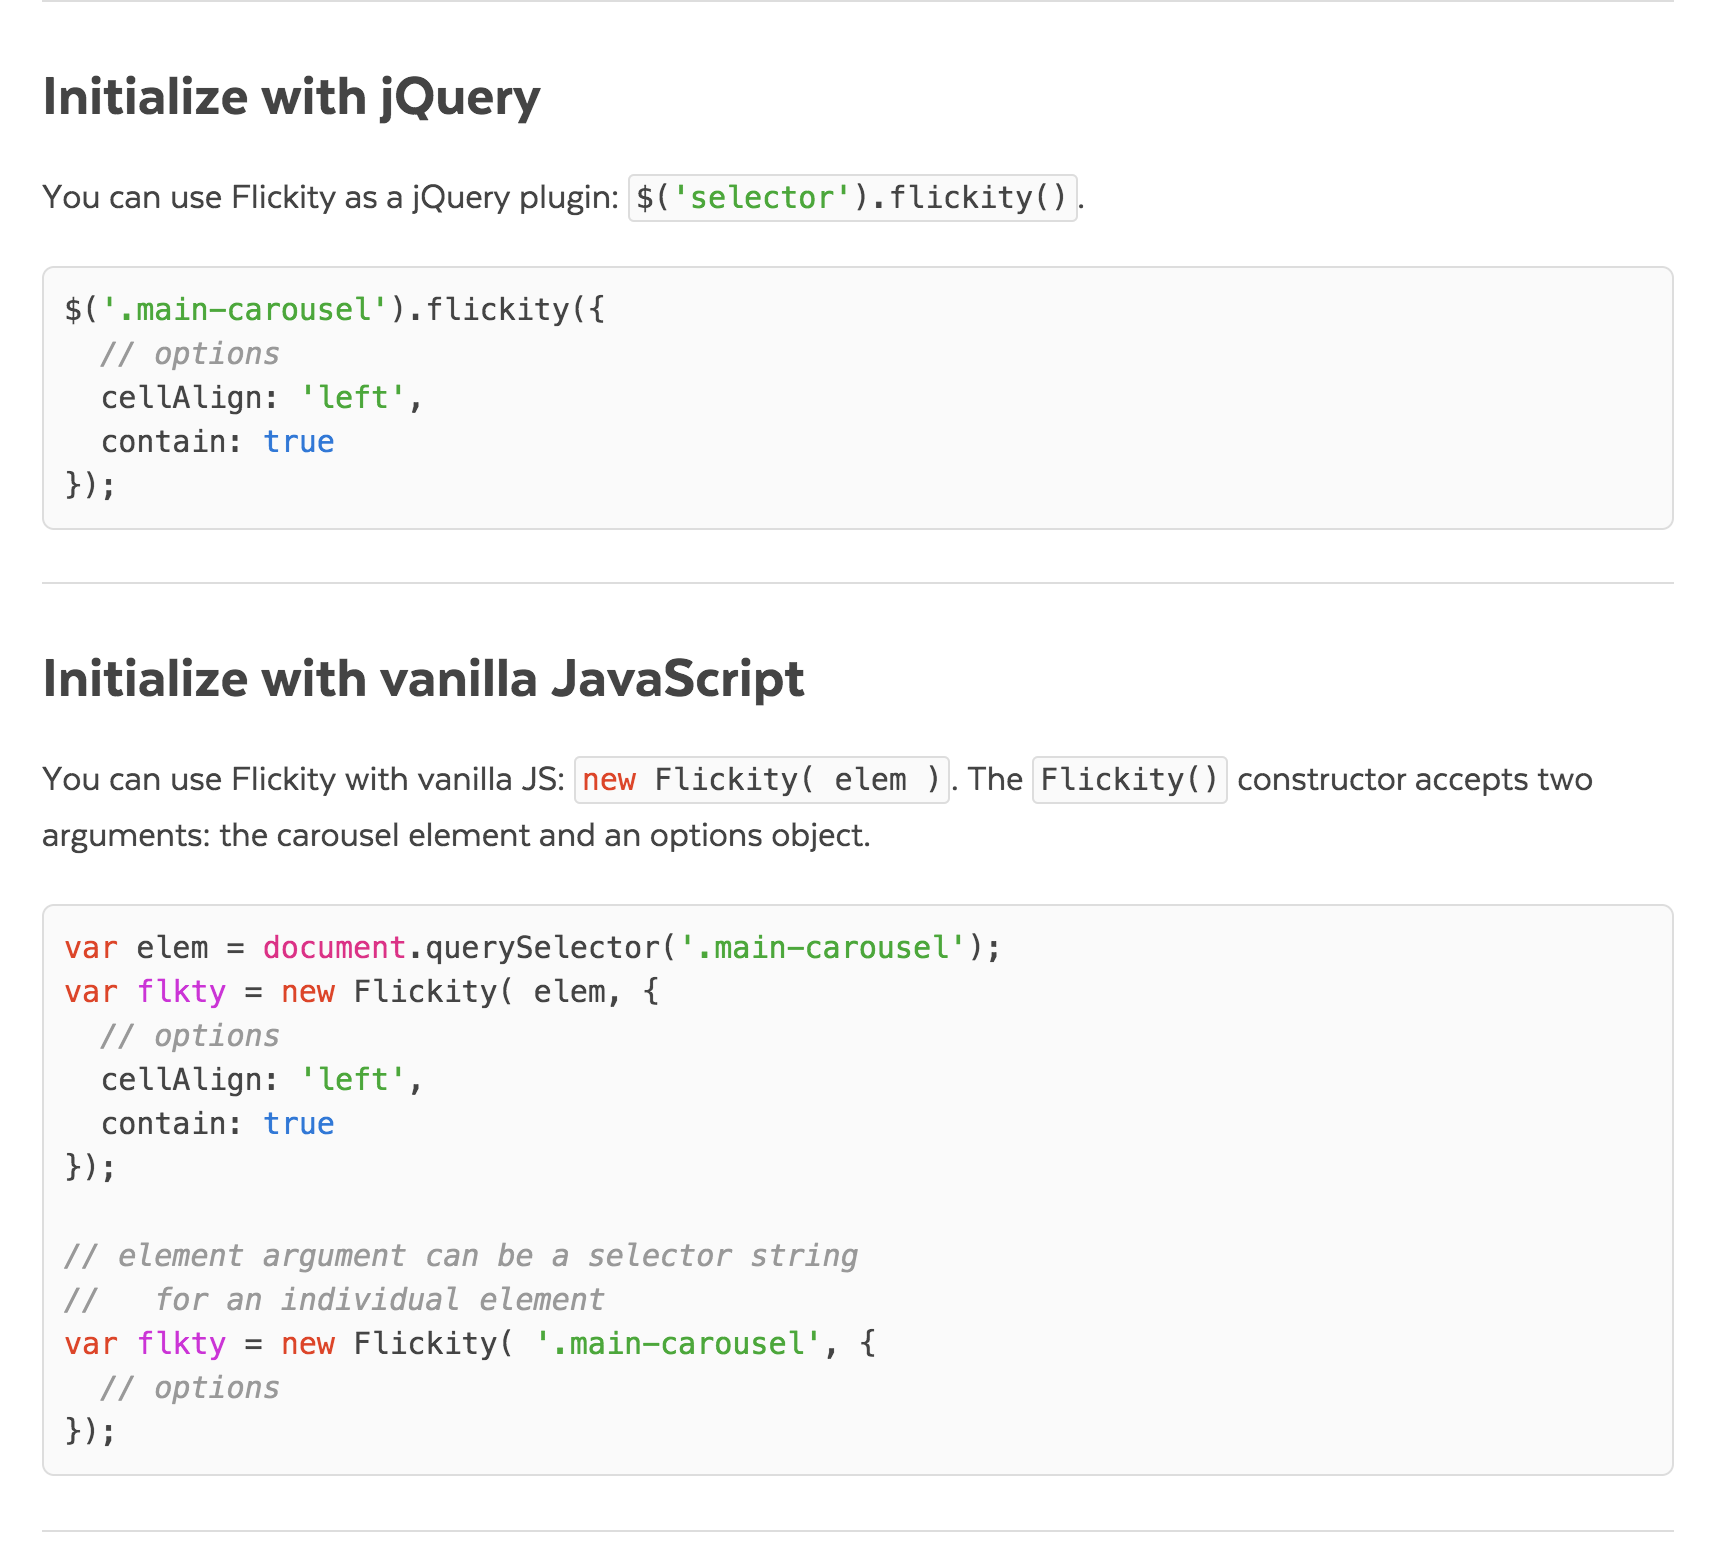The width and height of the screenshot is (1726, 1566).
Task: Click '// options' comment above cellAlign in vanilla block
Action: point(190,1035)
